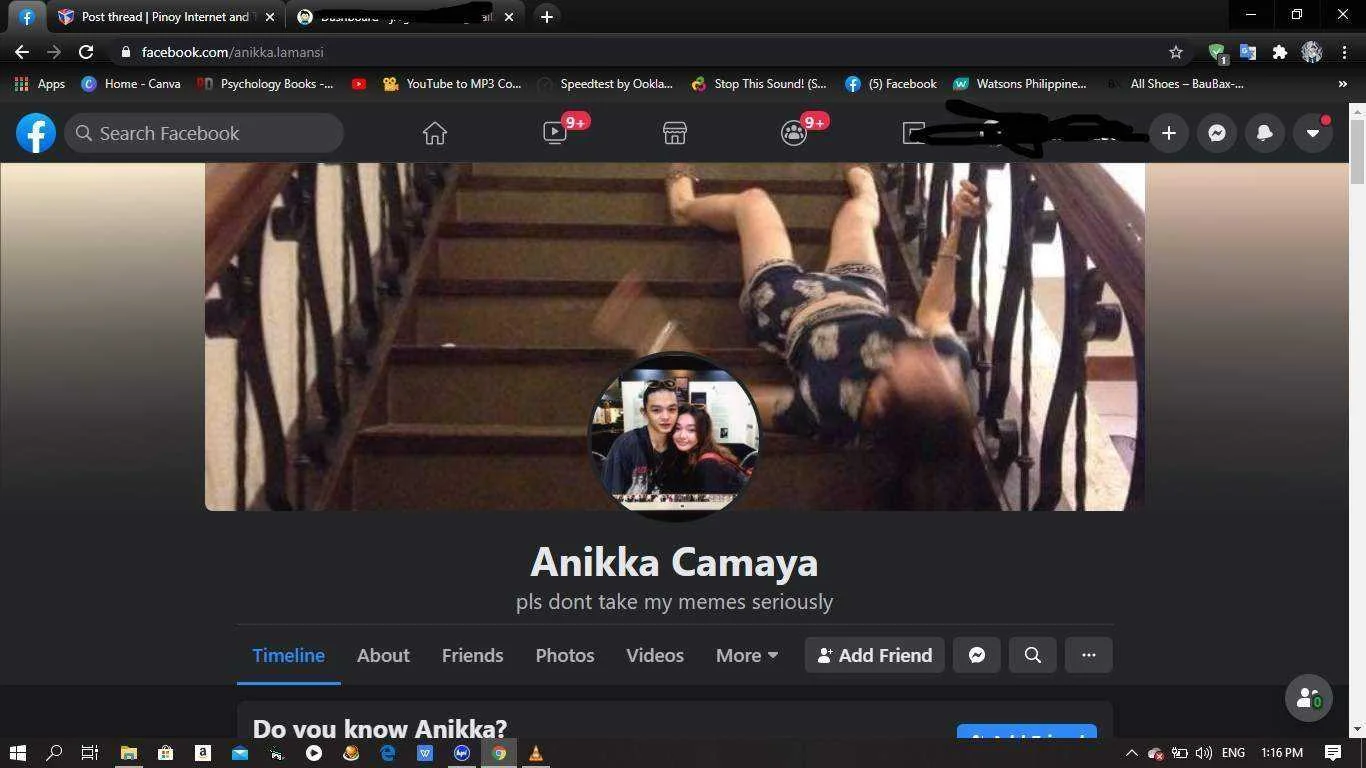Open the Chrome profile avatar

1312,52
